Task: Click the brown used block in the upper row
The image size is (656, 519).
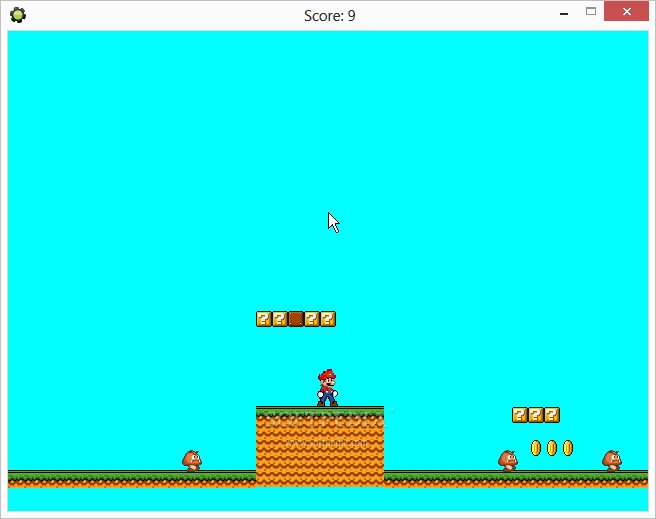Action: tap(296, 319)
